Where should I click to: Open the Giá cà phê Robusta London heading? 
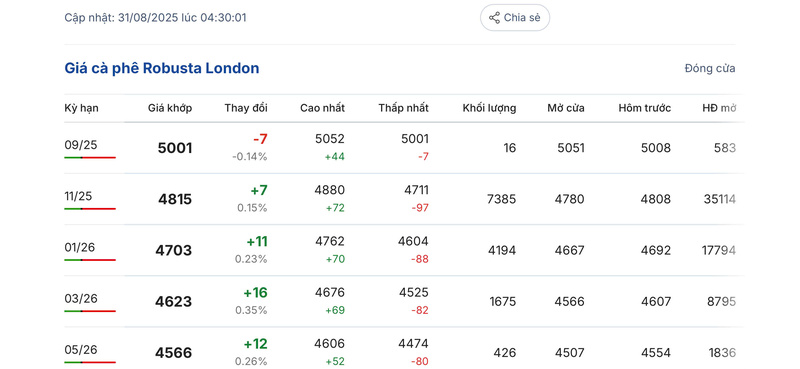162,68
